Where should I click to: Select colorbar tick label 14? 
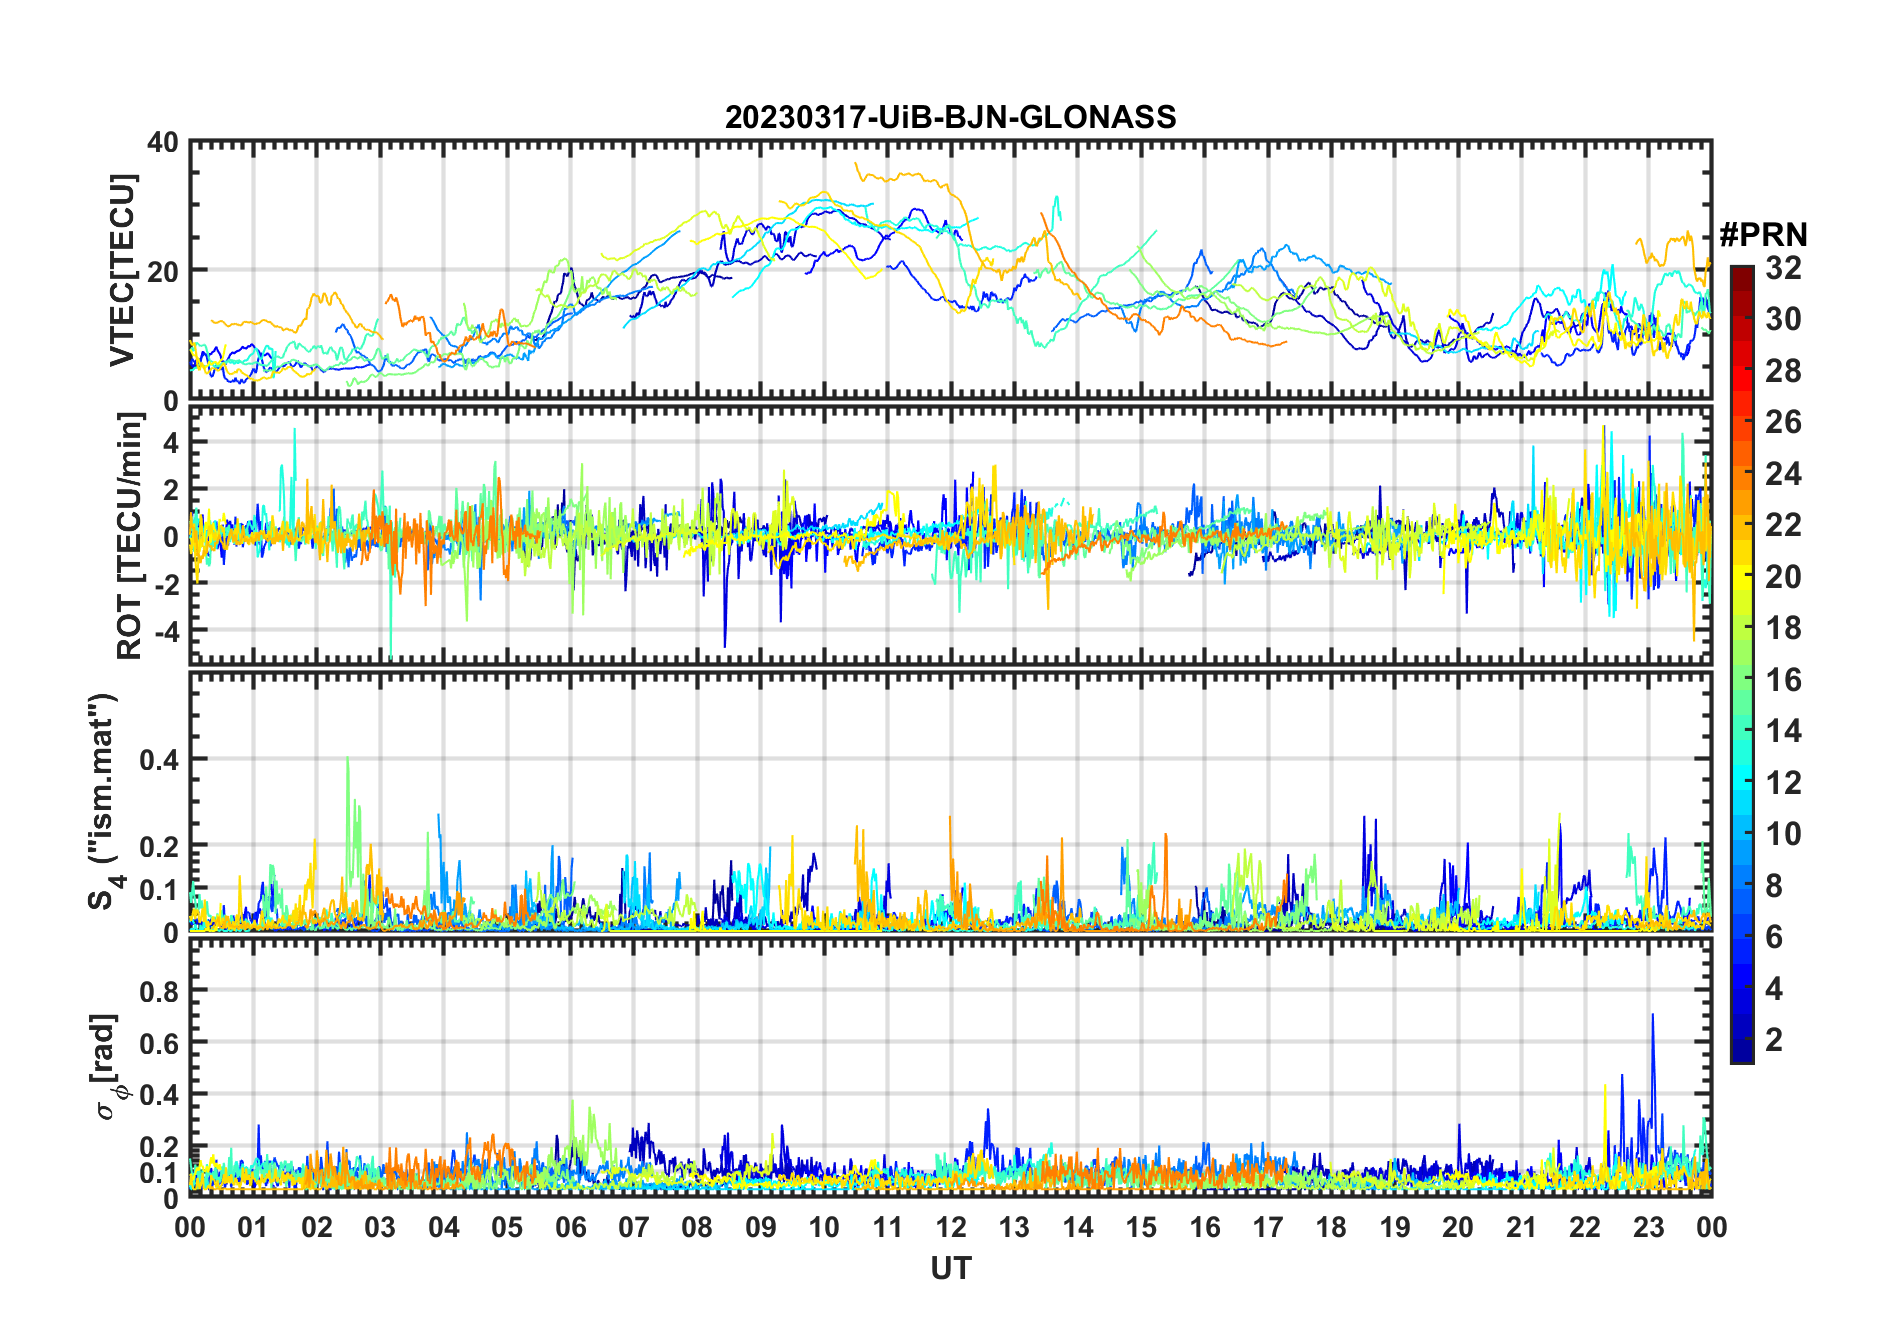click(x=1783, y=730)
